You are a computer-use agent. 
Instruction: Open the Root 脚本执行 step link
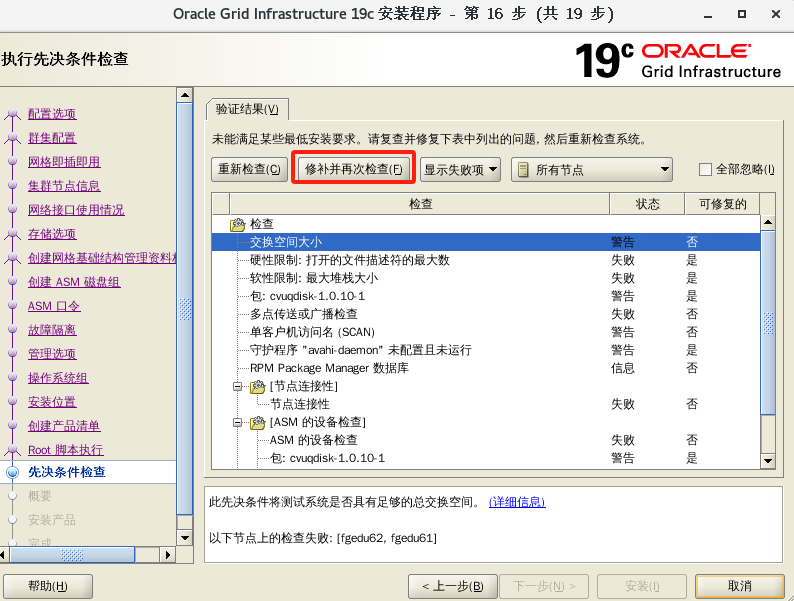click(66, 451)
